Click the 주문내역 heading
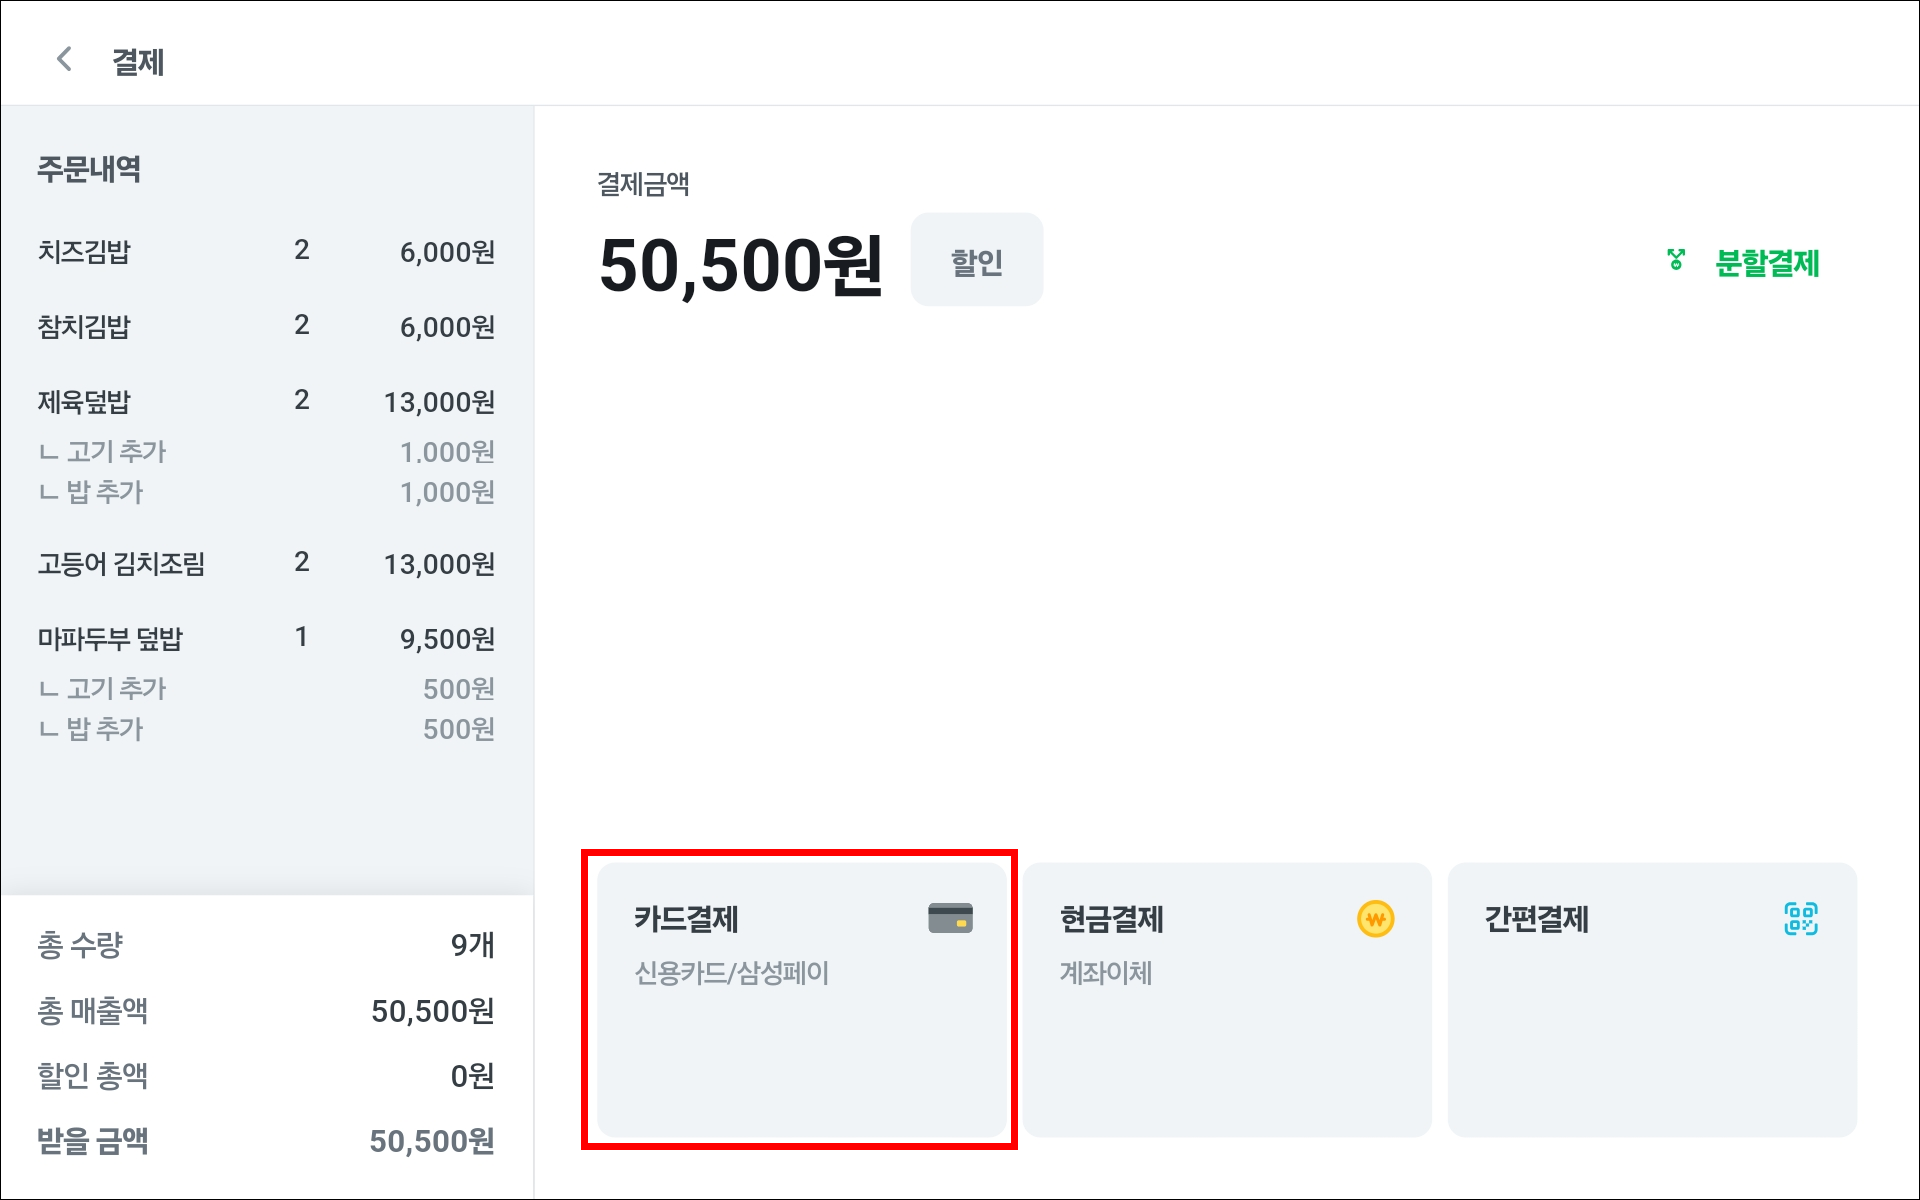This screenshot has height=1200, width=1920. (89, 169)
